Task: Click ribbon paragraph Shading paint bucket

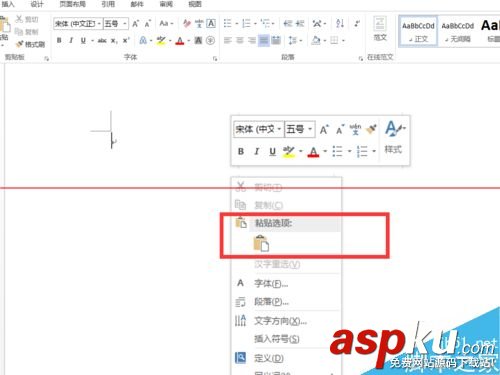Action: point(316,41)
